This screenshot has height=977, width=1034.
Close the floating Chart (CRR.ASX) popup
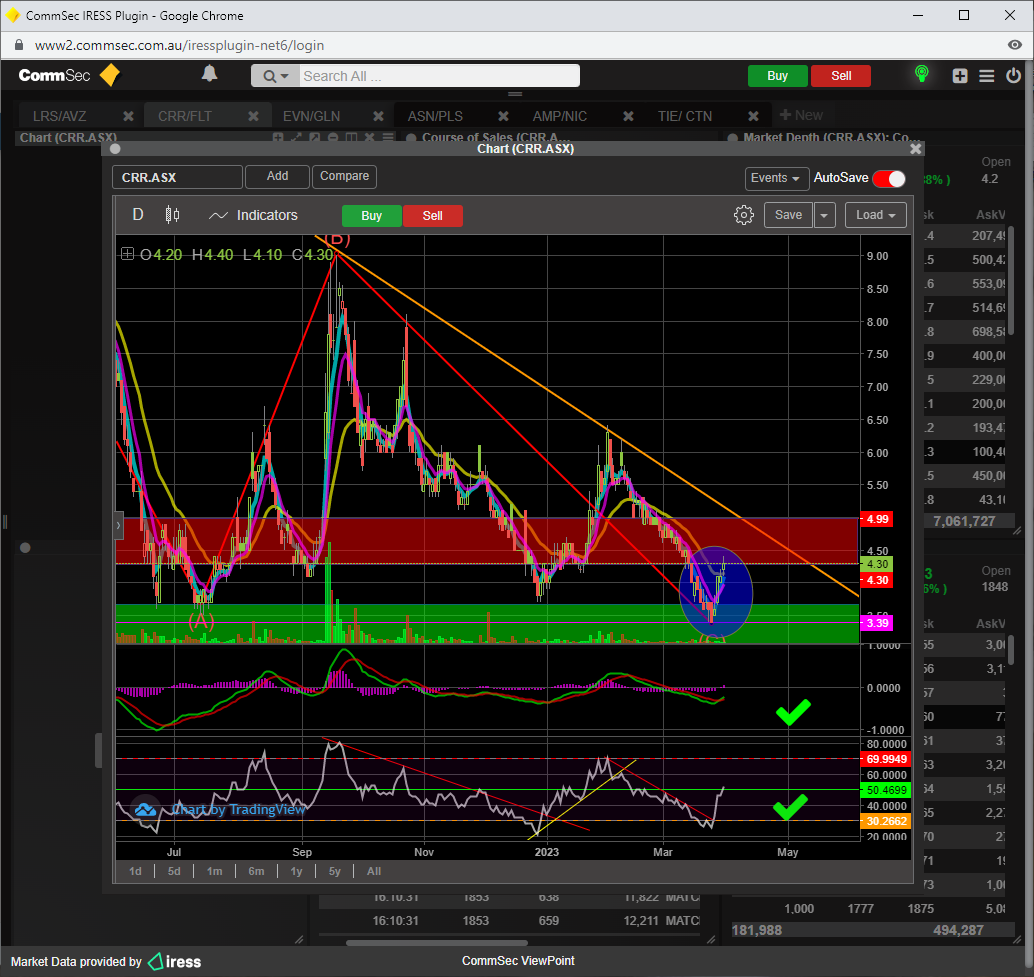(x=915, y=149)
